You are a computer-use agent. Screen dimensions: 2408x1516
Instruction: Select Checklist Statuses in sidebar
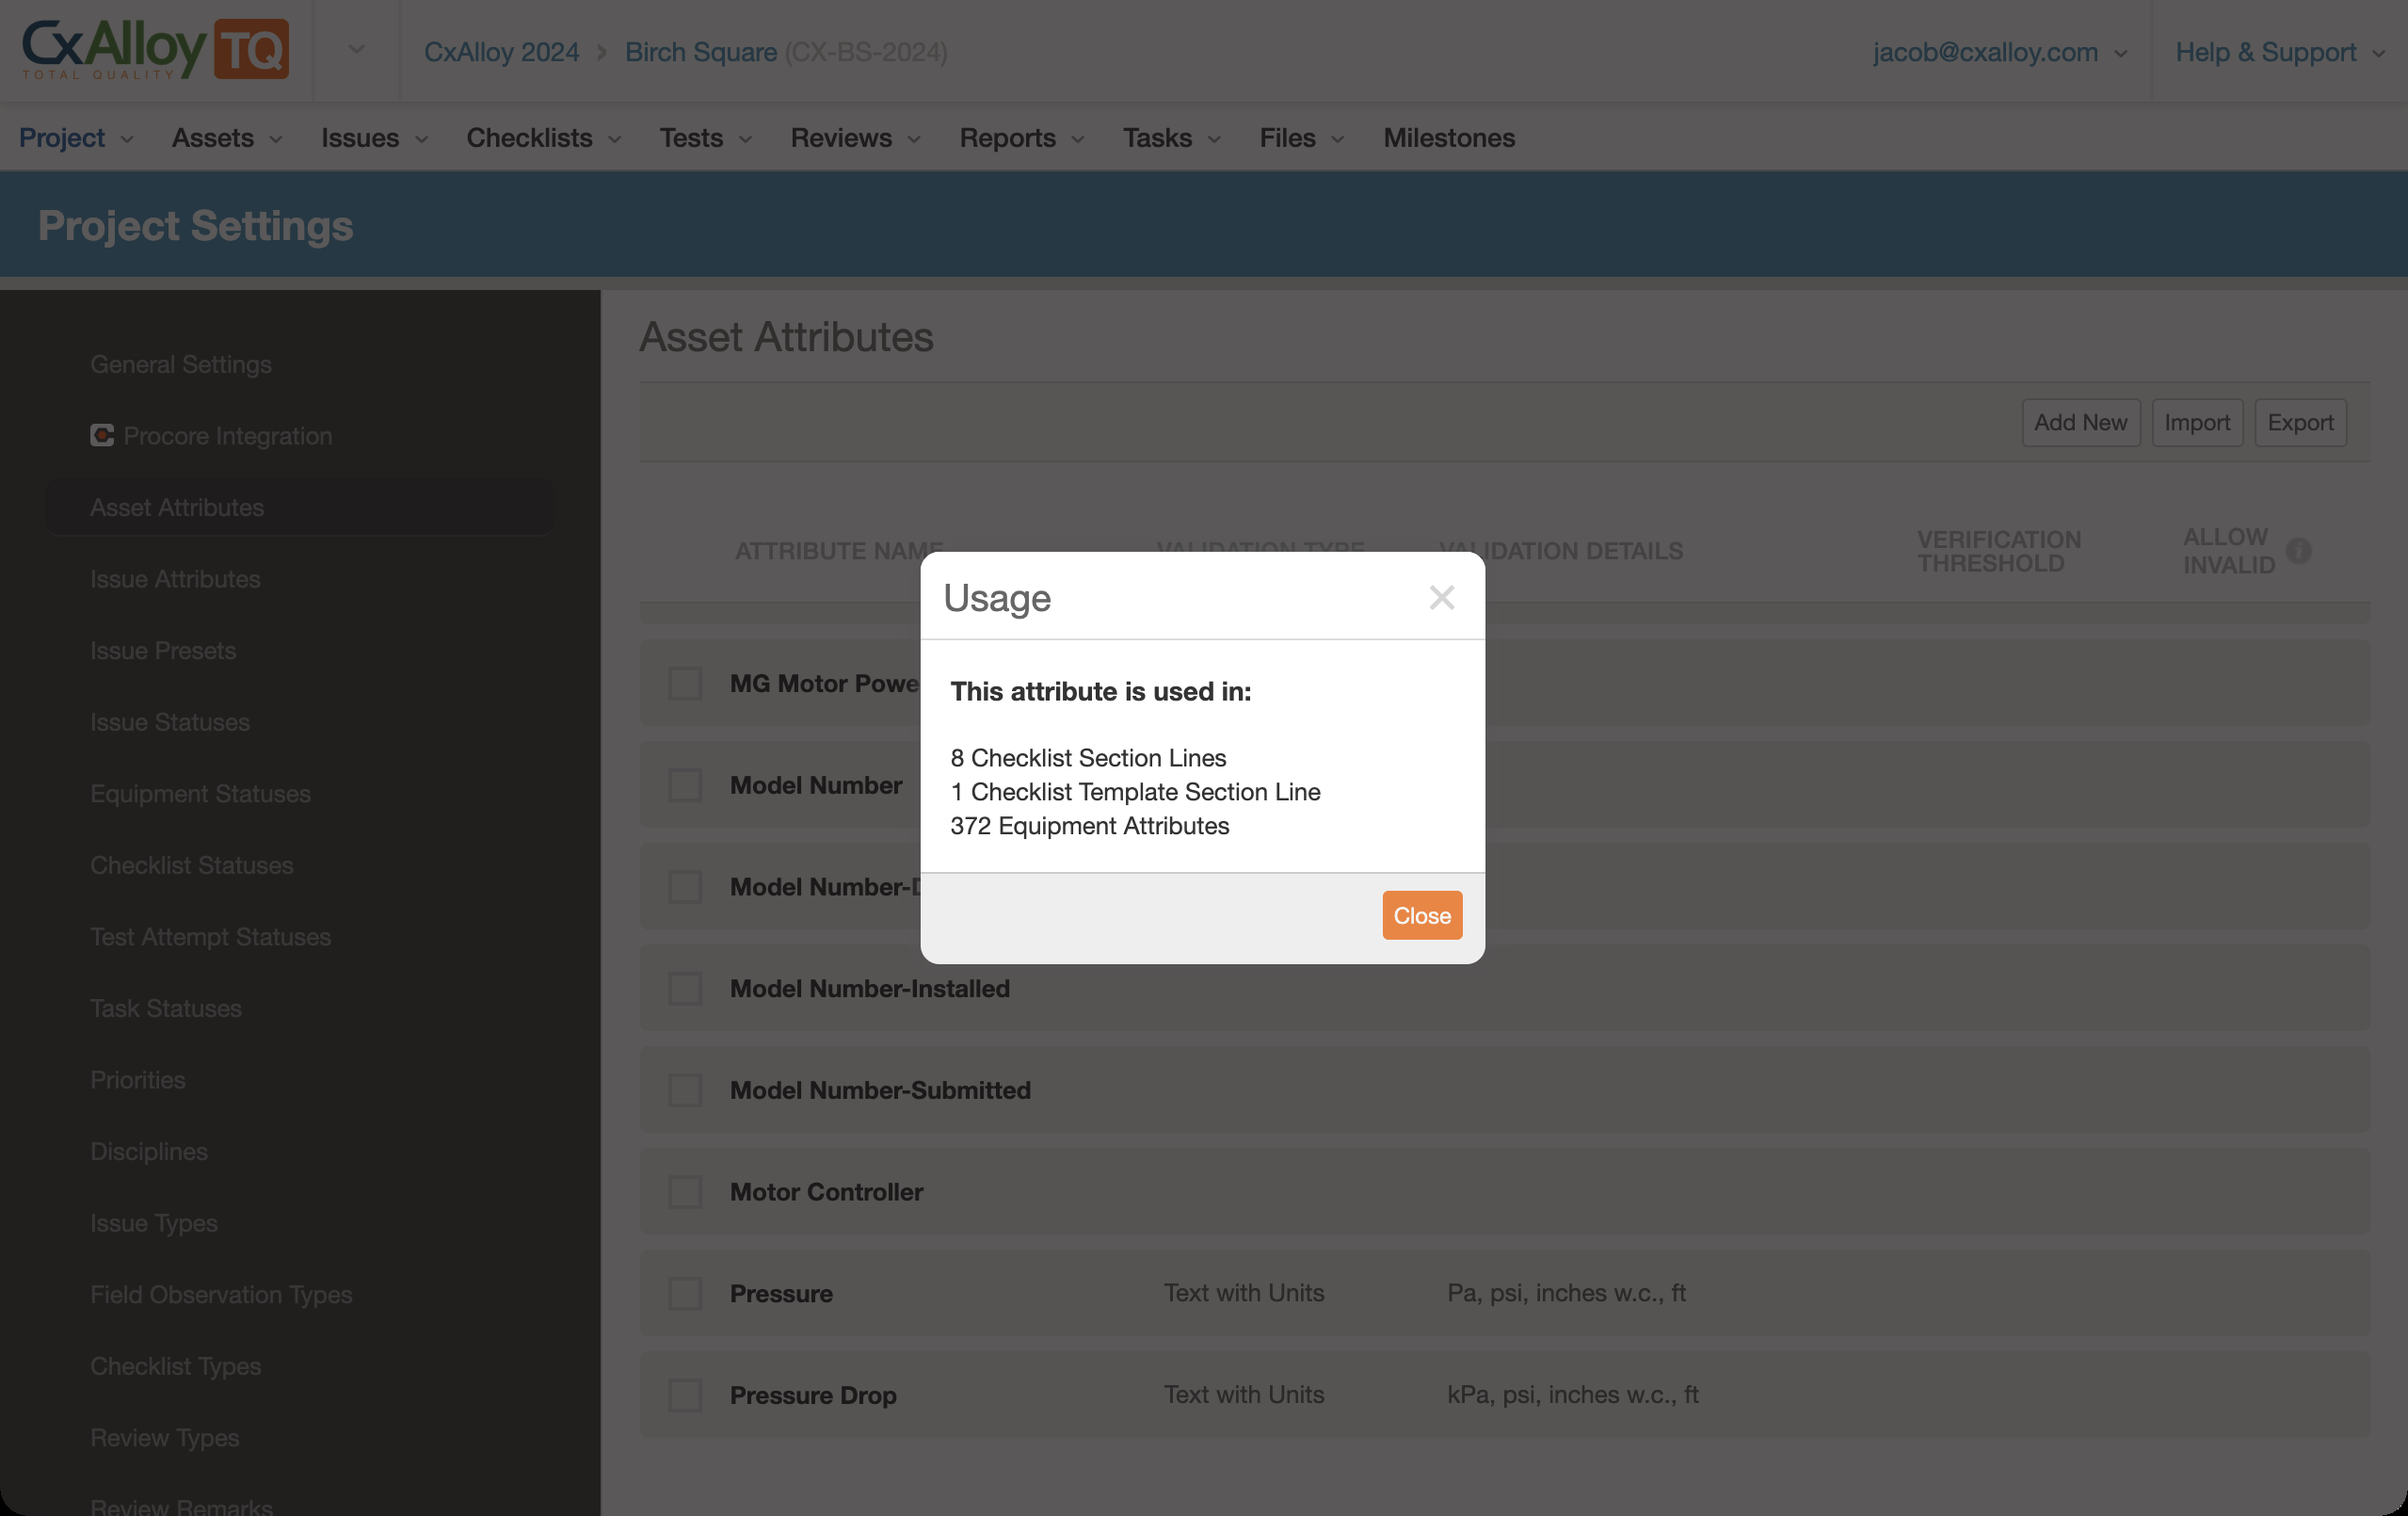[191, 865]
